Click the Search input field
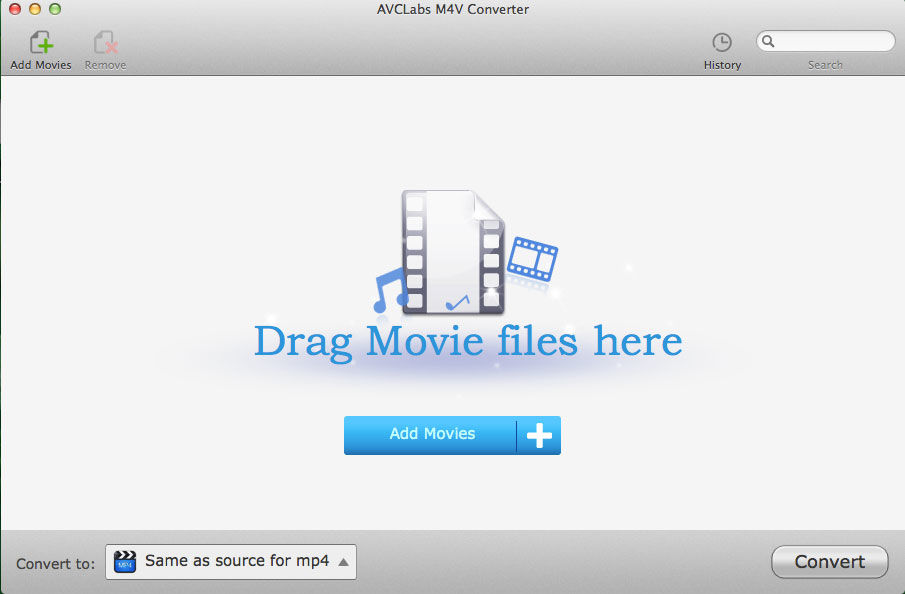This screenshot has height=594, width=905. click(x=825, y=41)
